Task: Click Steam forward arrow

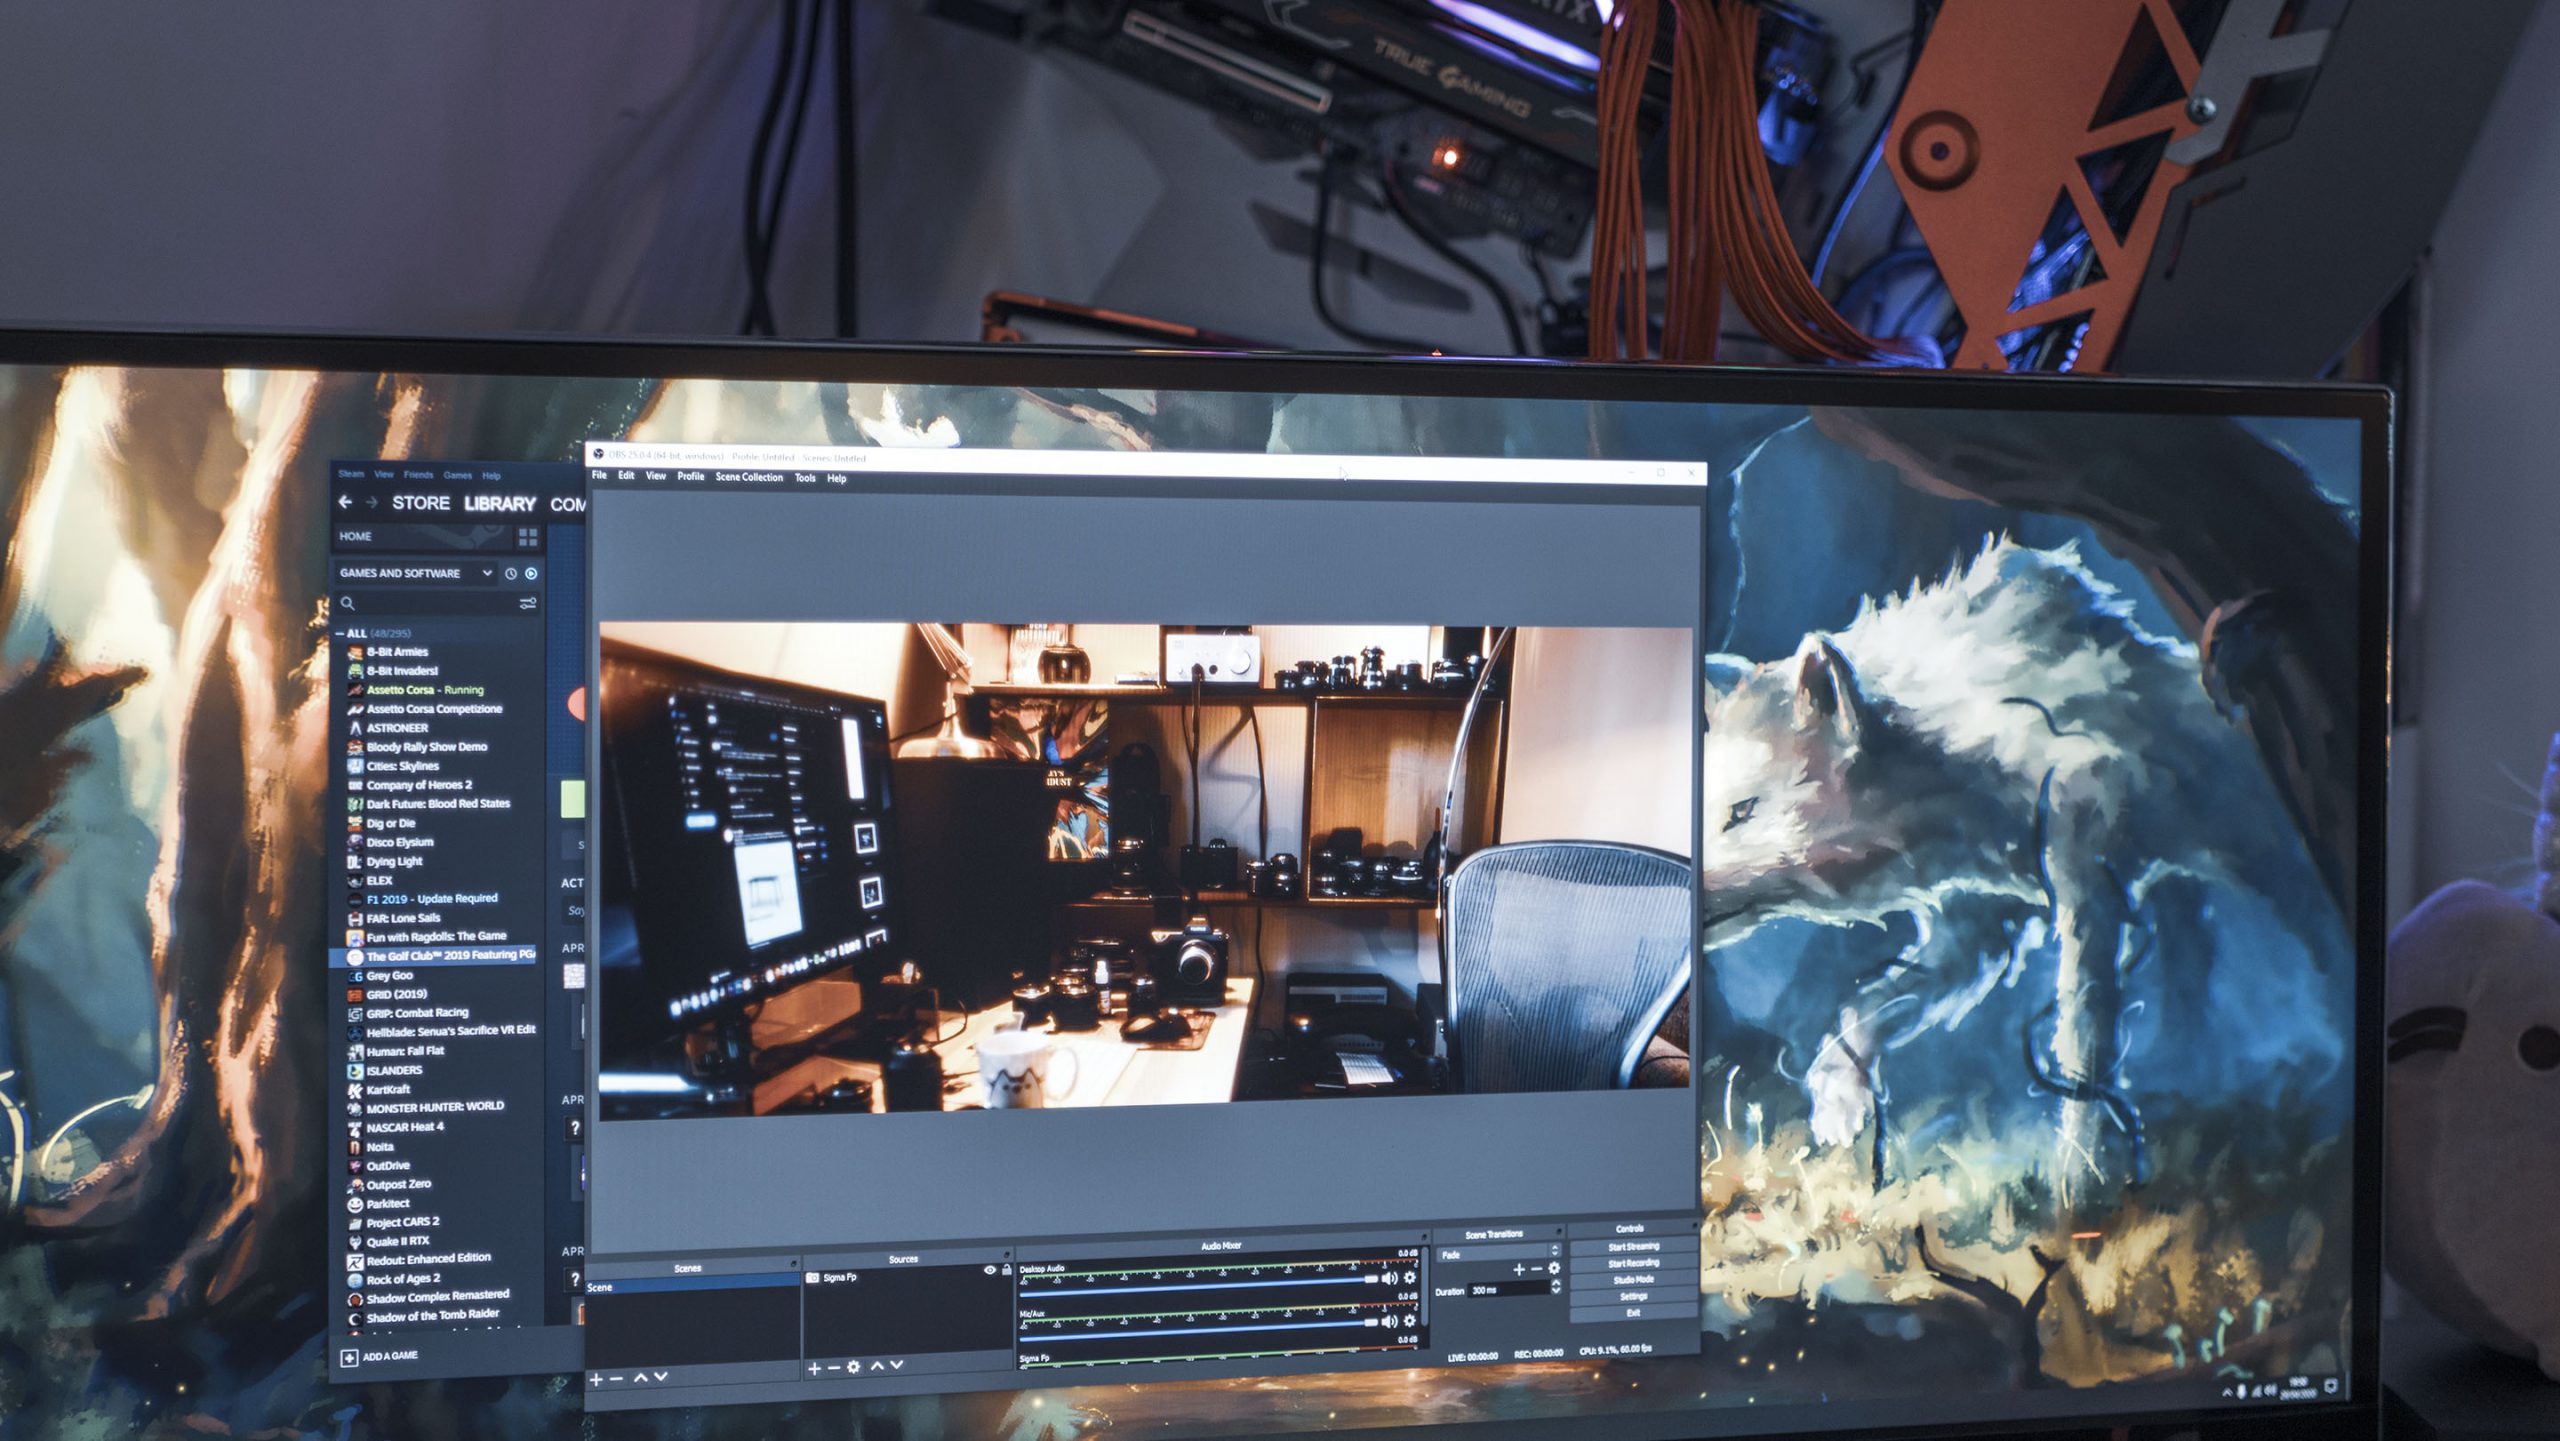Action: tap(372, 503)
